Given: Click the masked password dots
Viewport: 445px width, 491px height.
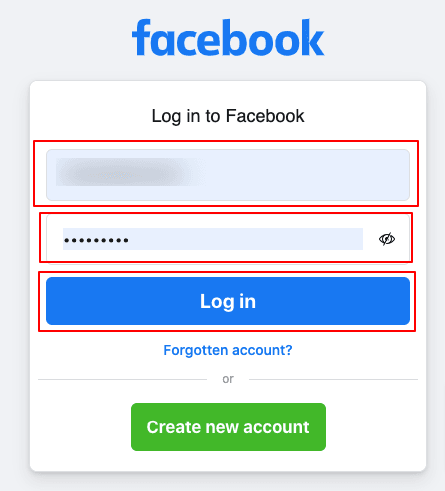Looking at the screenshot, I should pyautogui.click(x=96, y=240).
